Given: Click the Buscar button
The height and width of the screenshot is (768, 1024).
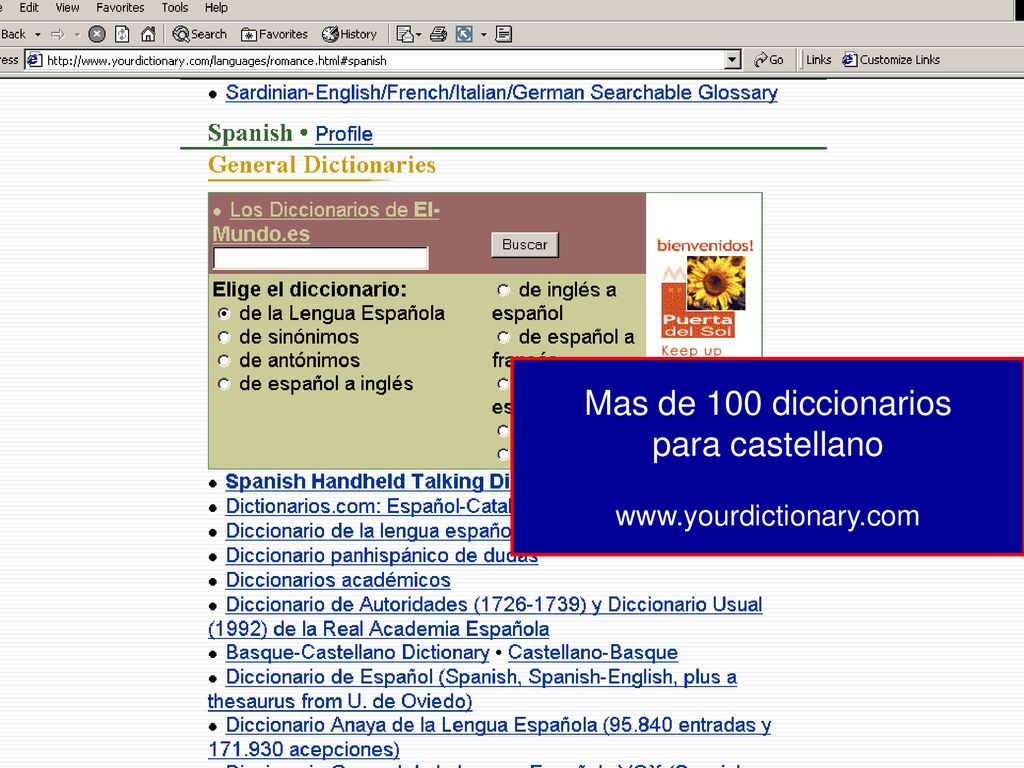Looking at the screenshot, I should [524, 245].
